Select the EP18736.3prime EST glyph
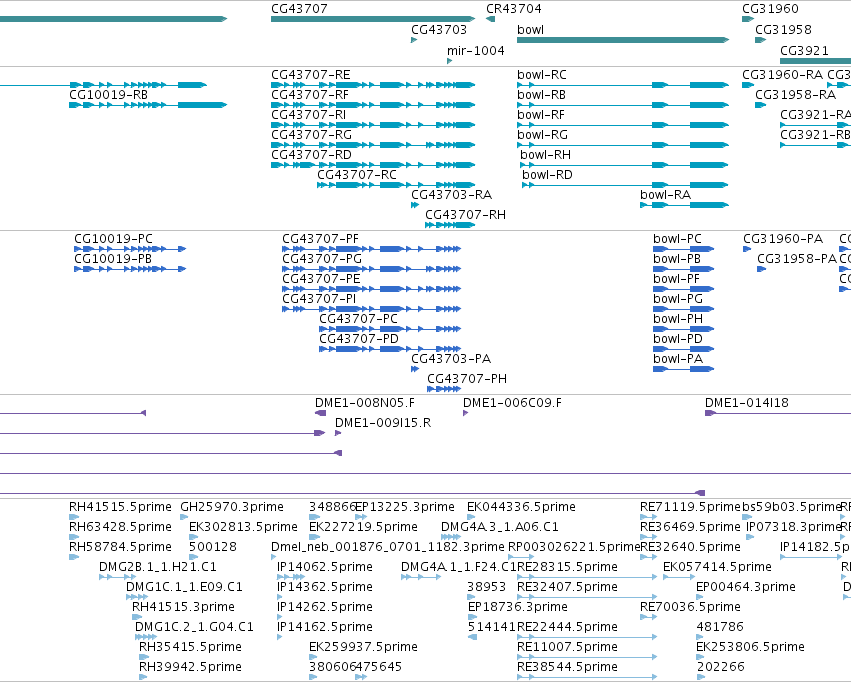This screenshot has width=851, height=682. 472,617
